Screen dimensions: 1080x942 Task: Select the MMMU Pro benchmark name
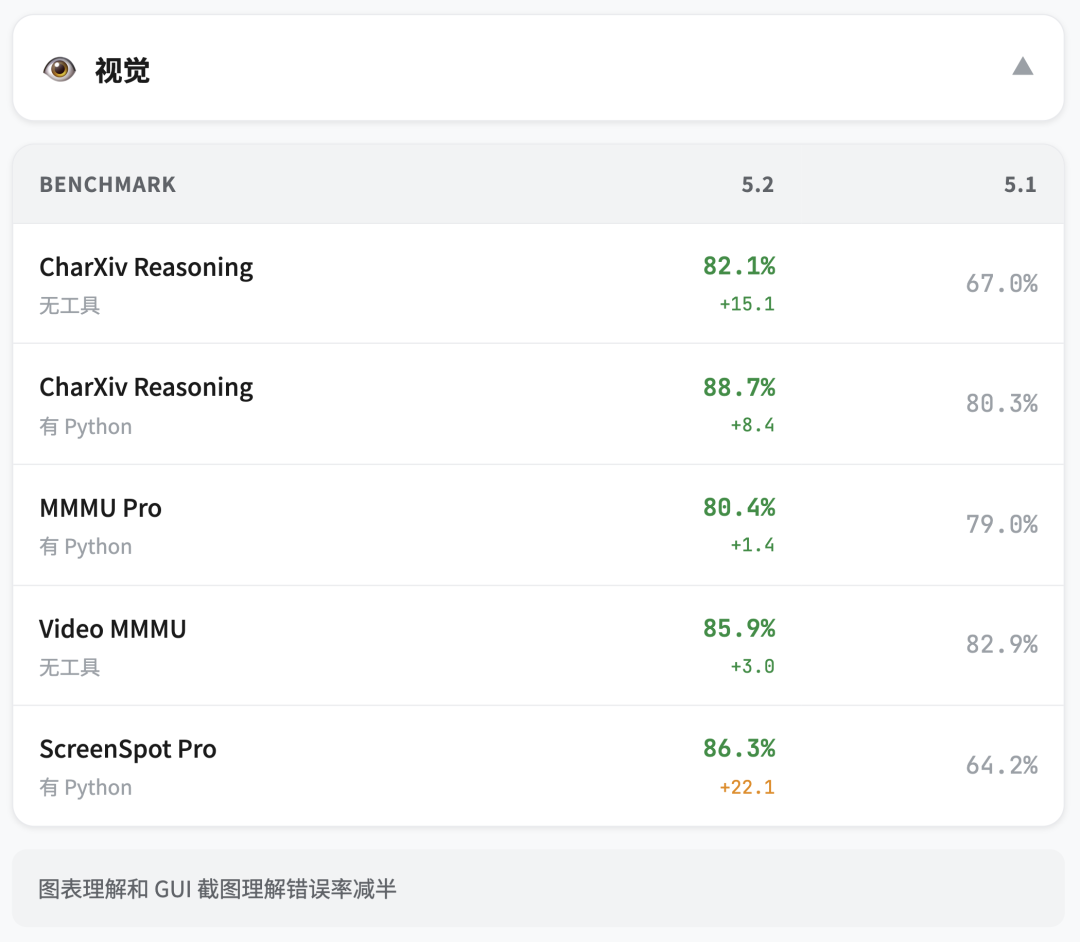tap(101, 508)
